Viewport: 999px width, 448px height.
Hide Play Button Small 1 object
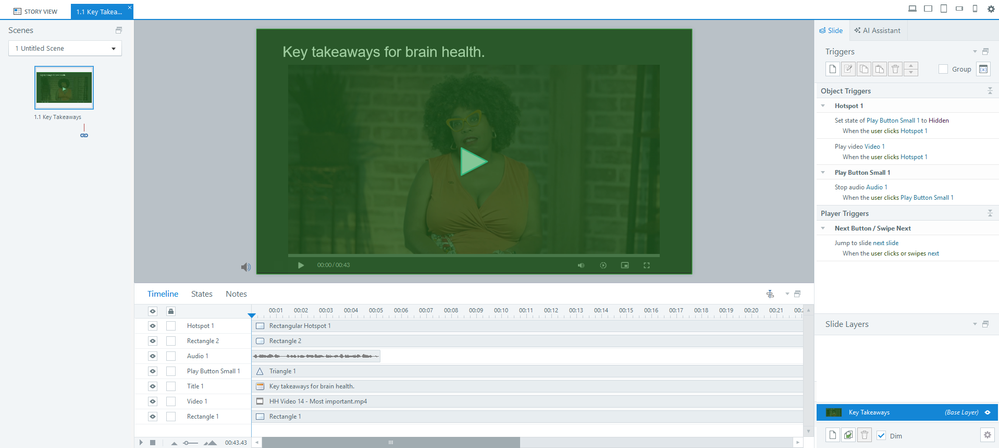[x=152, y=371]
